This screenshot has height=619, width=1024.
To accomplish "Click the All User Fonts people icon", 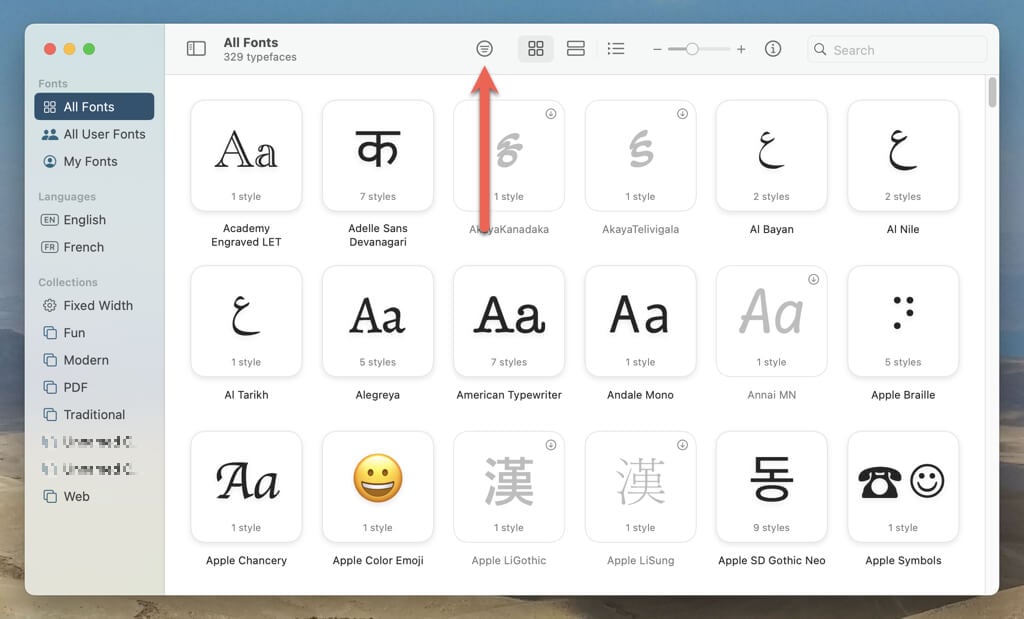I will coord(50,134).
